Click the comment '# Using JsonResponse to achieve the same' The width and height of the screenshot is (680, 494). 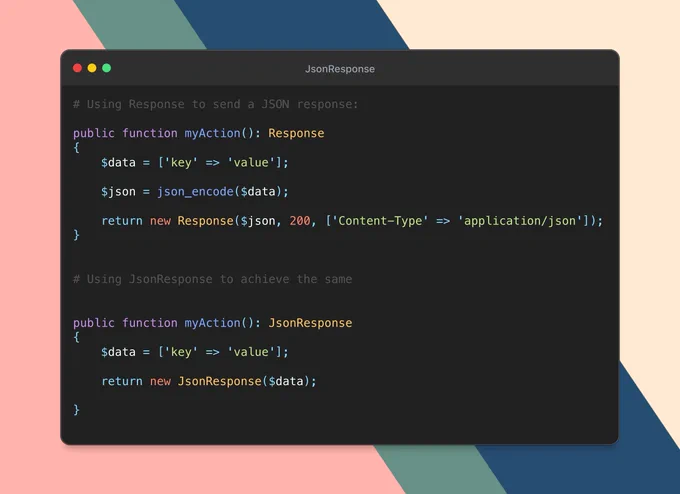point(212,279)
